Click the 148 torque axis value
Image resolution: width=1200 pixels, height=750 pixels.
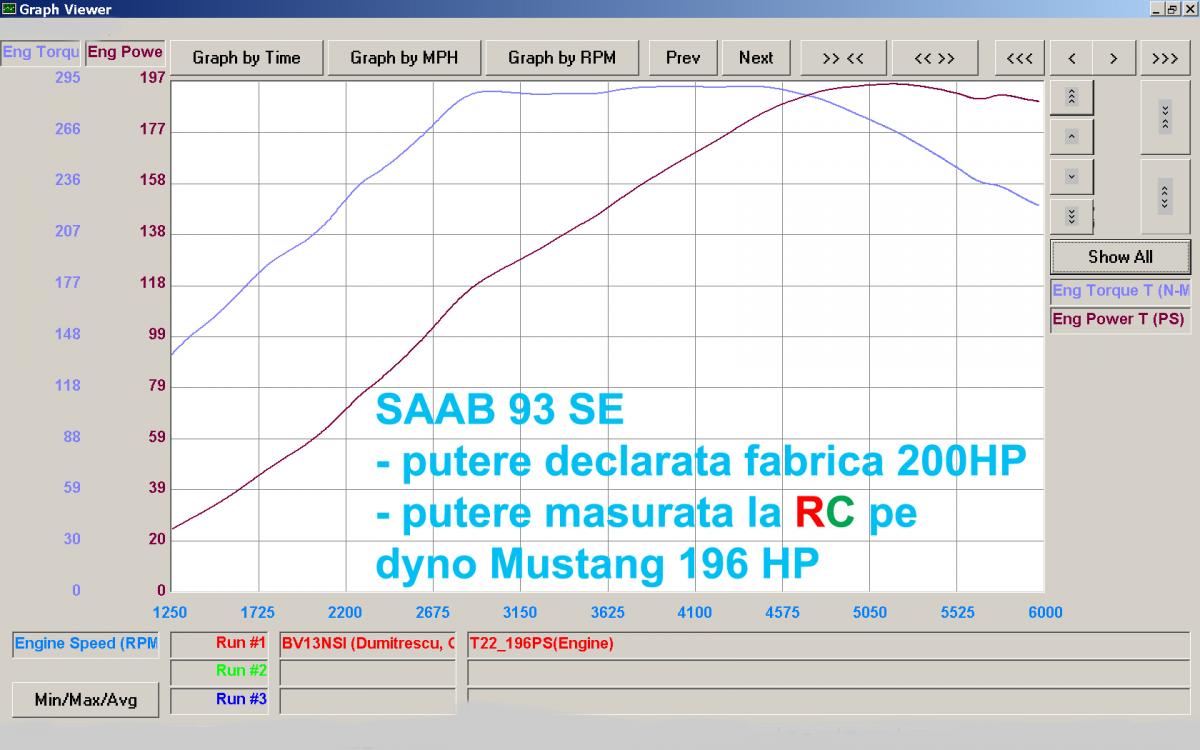tap(68, 334)
